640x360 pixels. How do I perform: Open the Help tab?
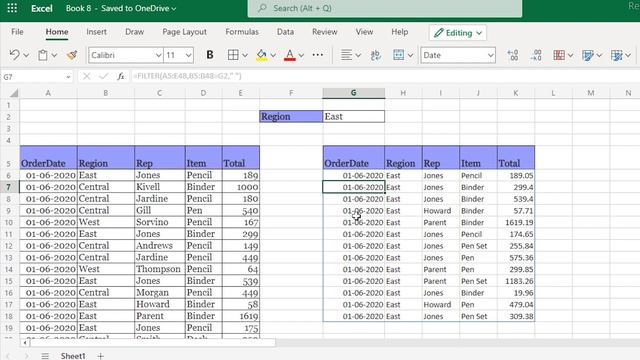coord(400,32)
